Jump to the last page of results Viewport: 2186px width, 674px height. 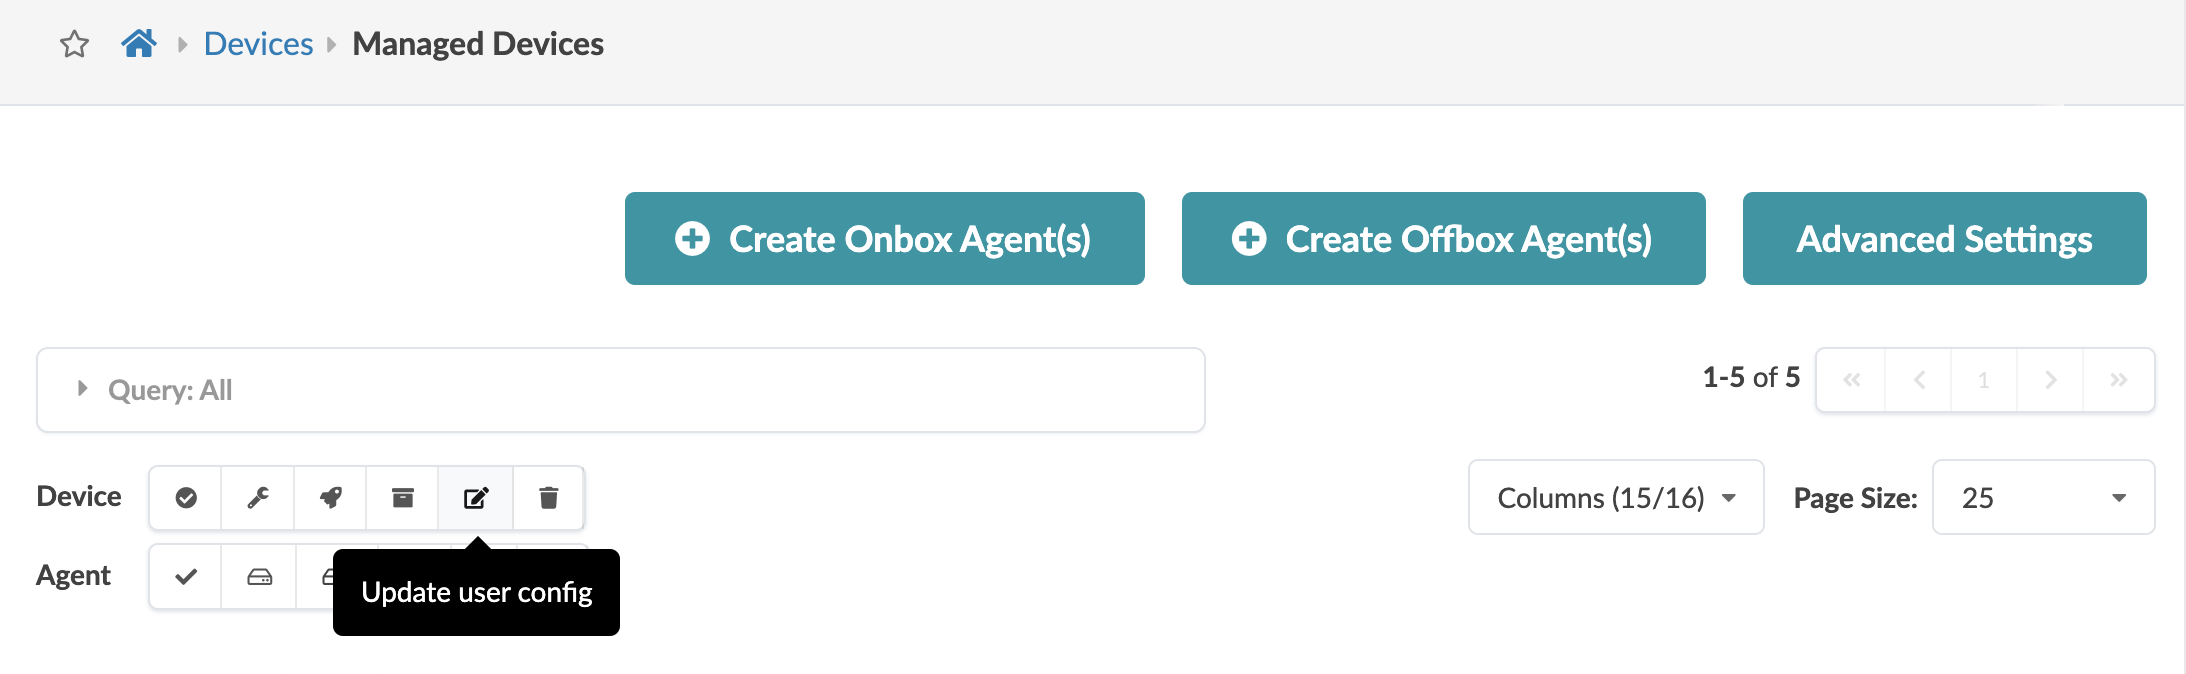(x=2118, y=380)
